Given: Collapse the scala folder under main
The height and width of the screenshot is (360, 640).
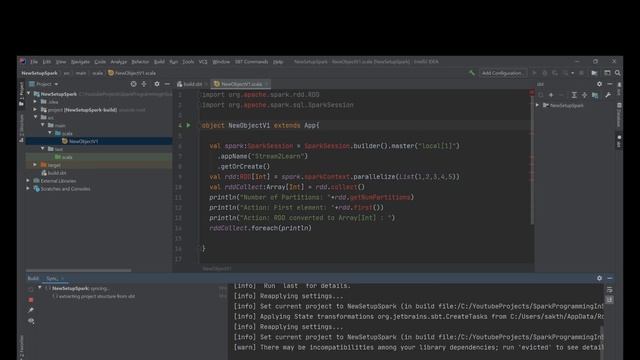Looking at the screenshot, I should click(x=50, y=133).
